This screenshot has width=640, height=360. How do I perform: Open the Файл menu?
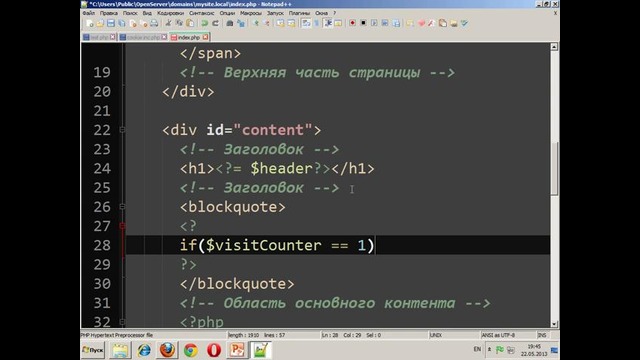[x=89, y=13]
